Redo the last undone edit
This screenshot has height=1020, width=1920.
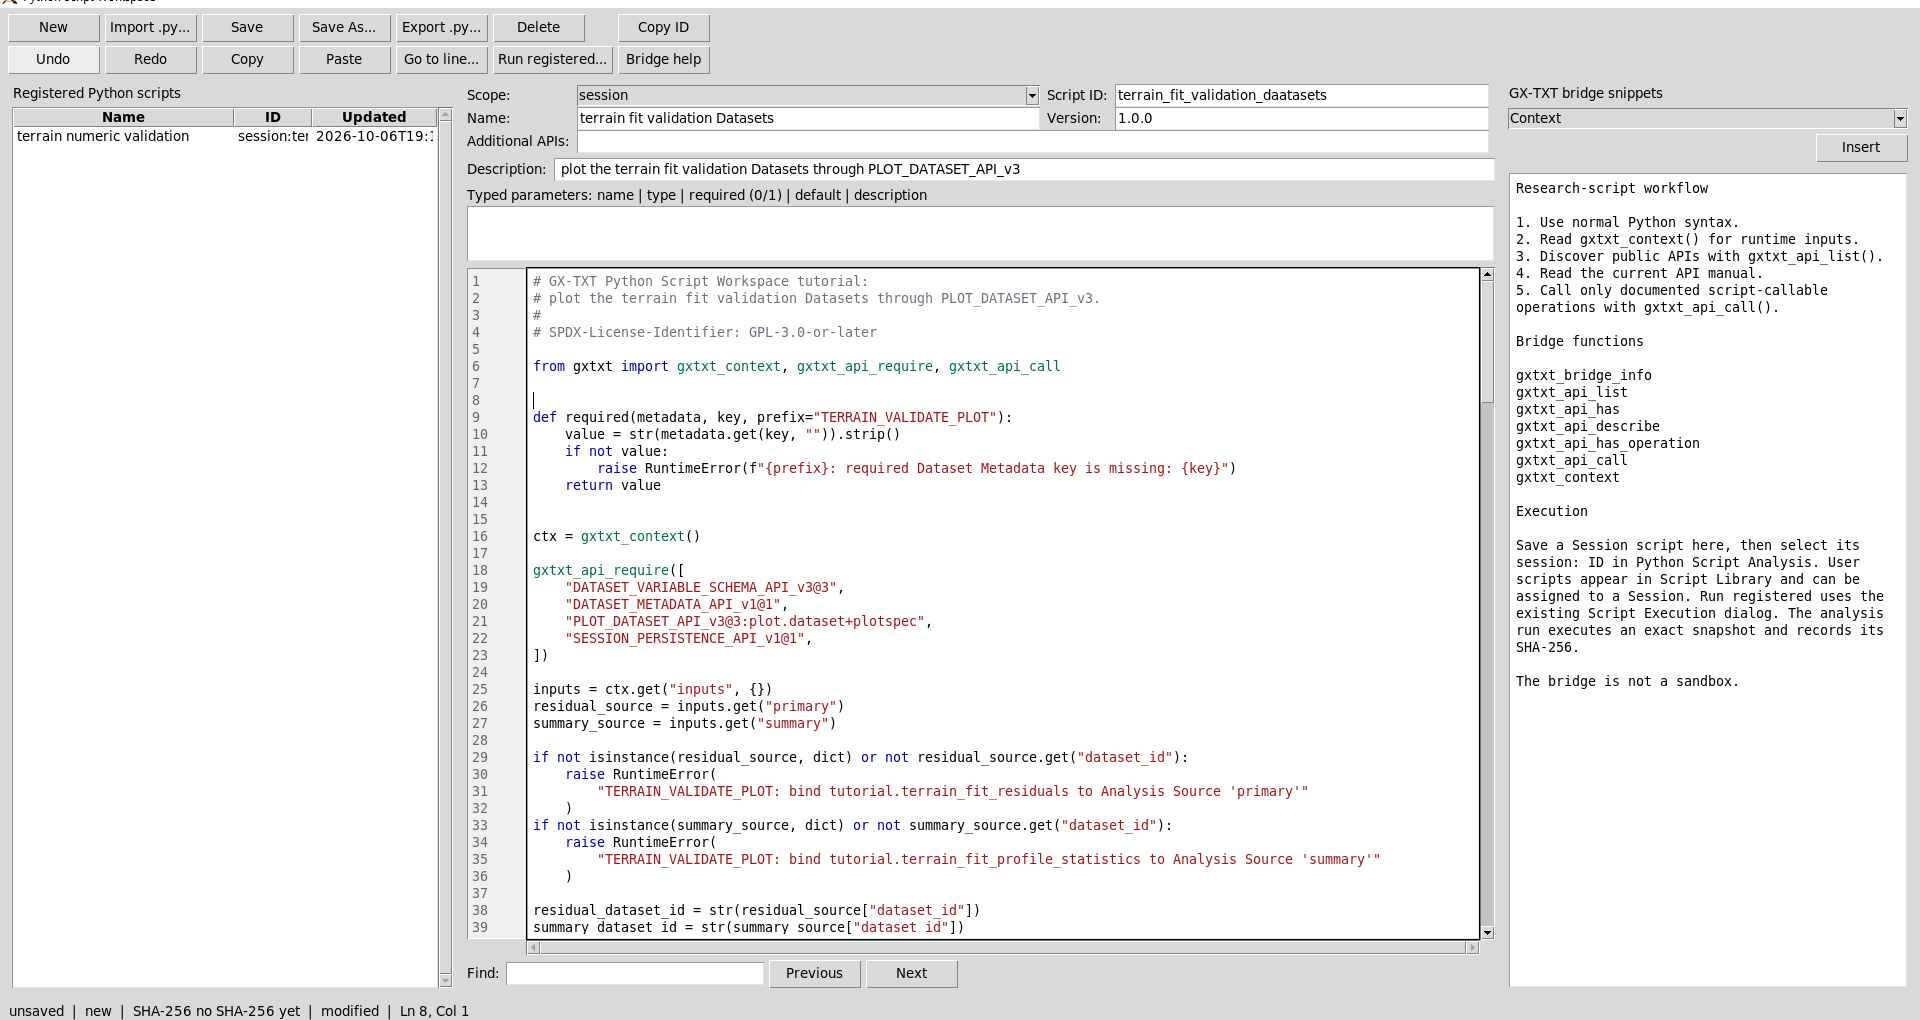[150, 60]
